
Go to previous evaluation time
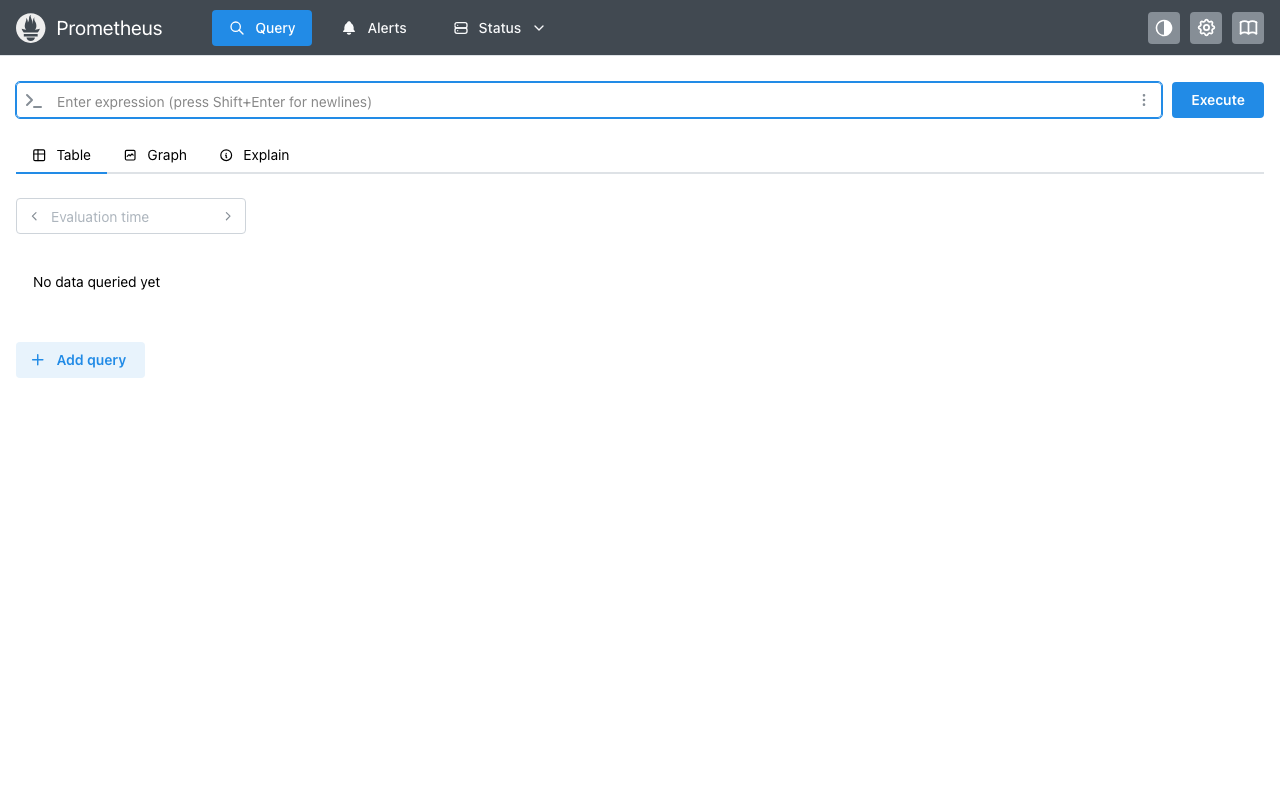(x=34, y=216)
